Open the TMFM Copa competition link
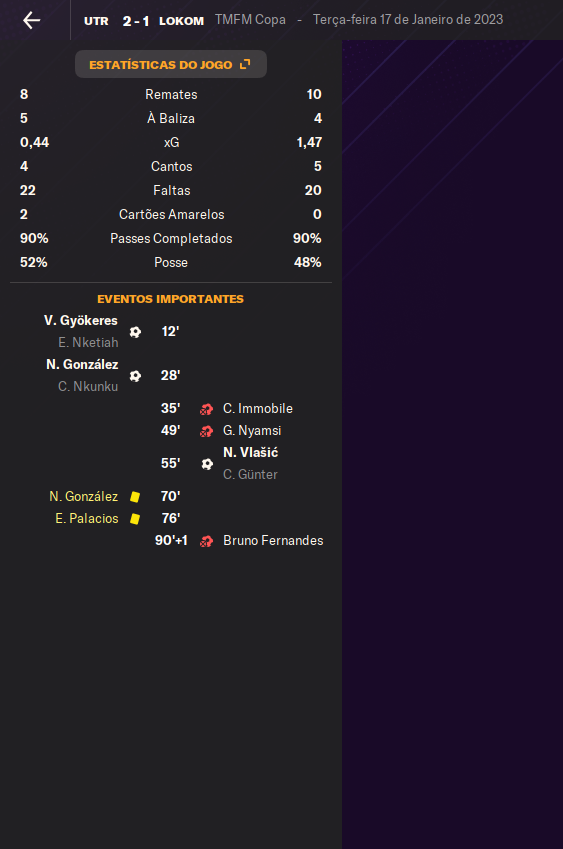Viewport: 563px width, 849px height. [x=250, y=19]
